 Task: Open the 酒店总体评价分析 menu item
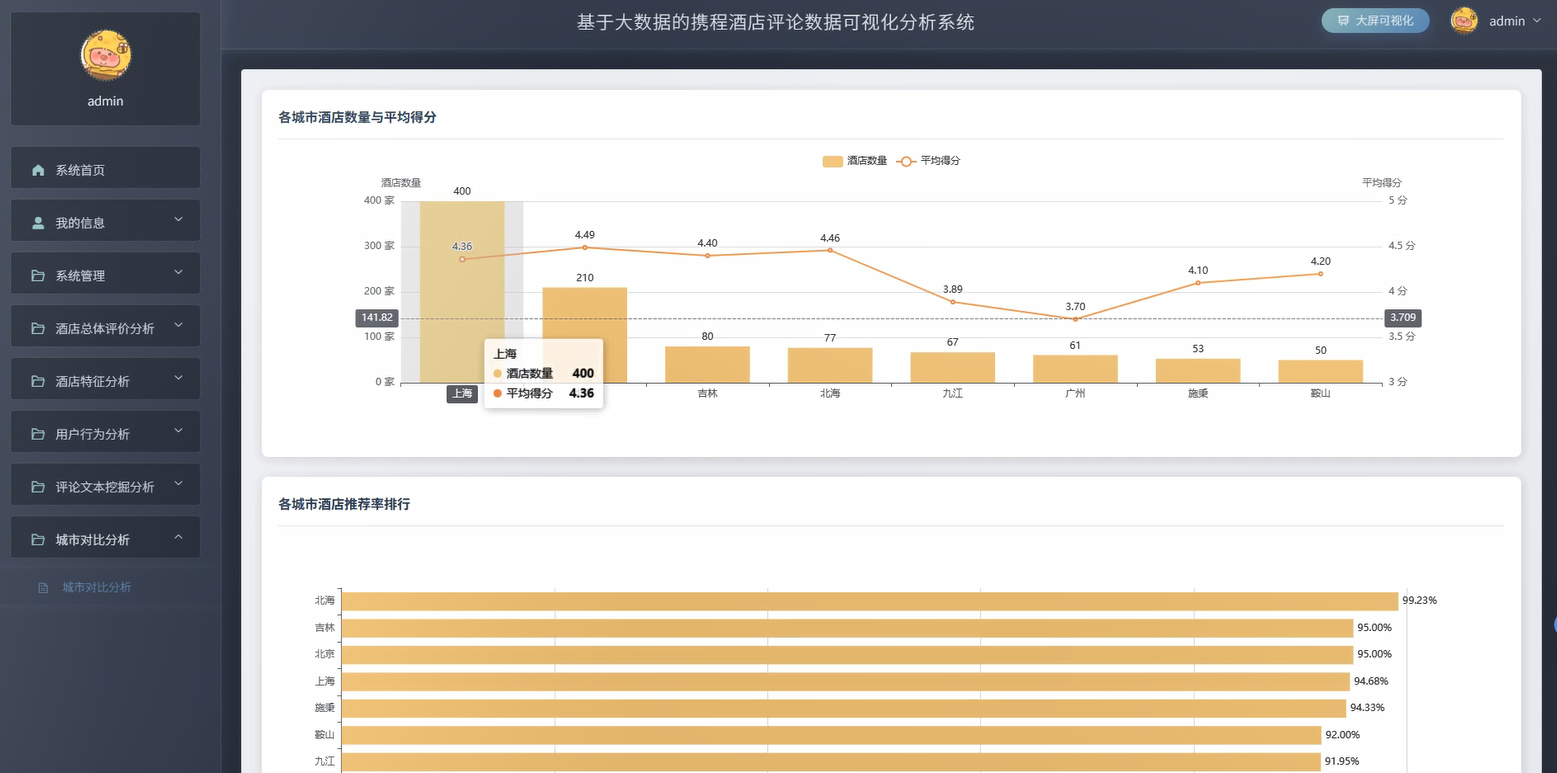coord(105,326)
